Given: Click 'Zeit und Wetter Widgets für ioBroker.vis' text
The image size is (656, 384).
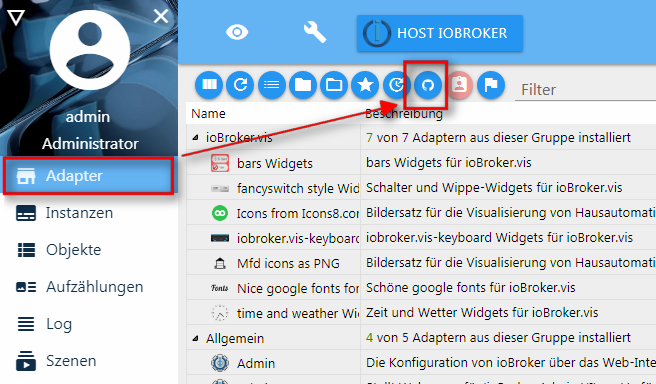Looking at the screenshot, I should tap(482, 312).
